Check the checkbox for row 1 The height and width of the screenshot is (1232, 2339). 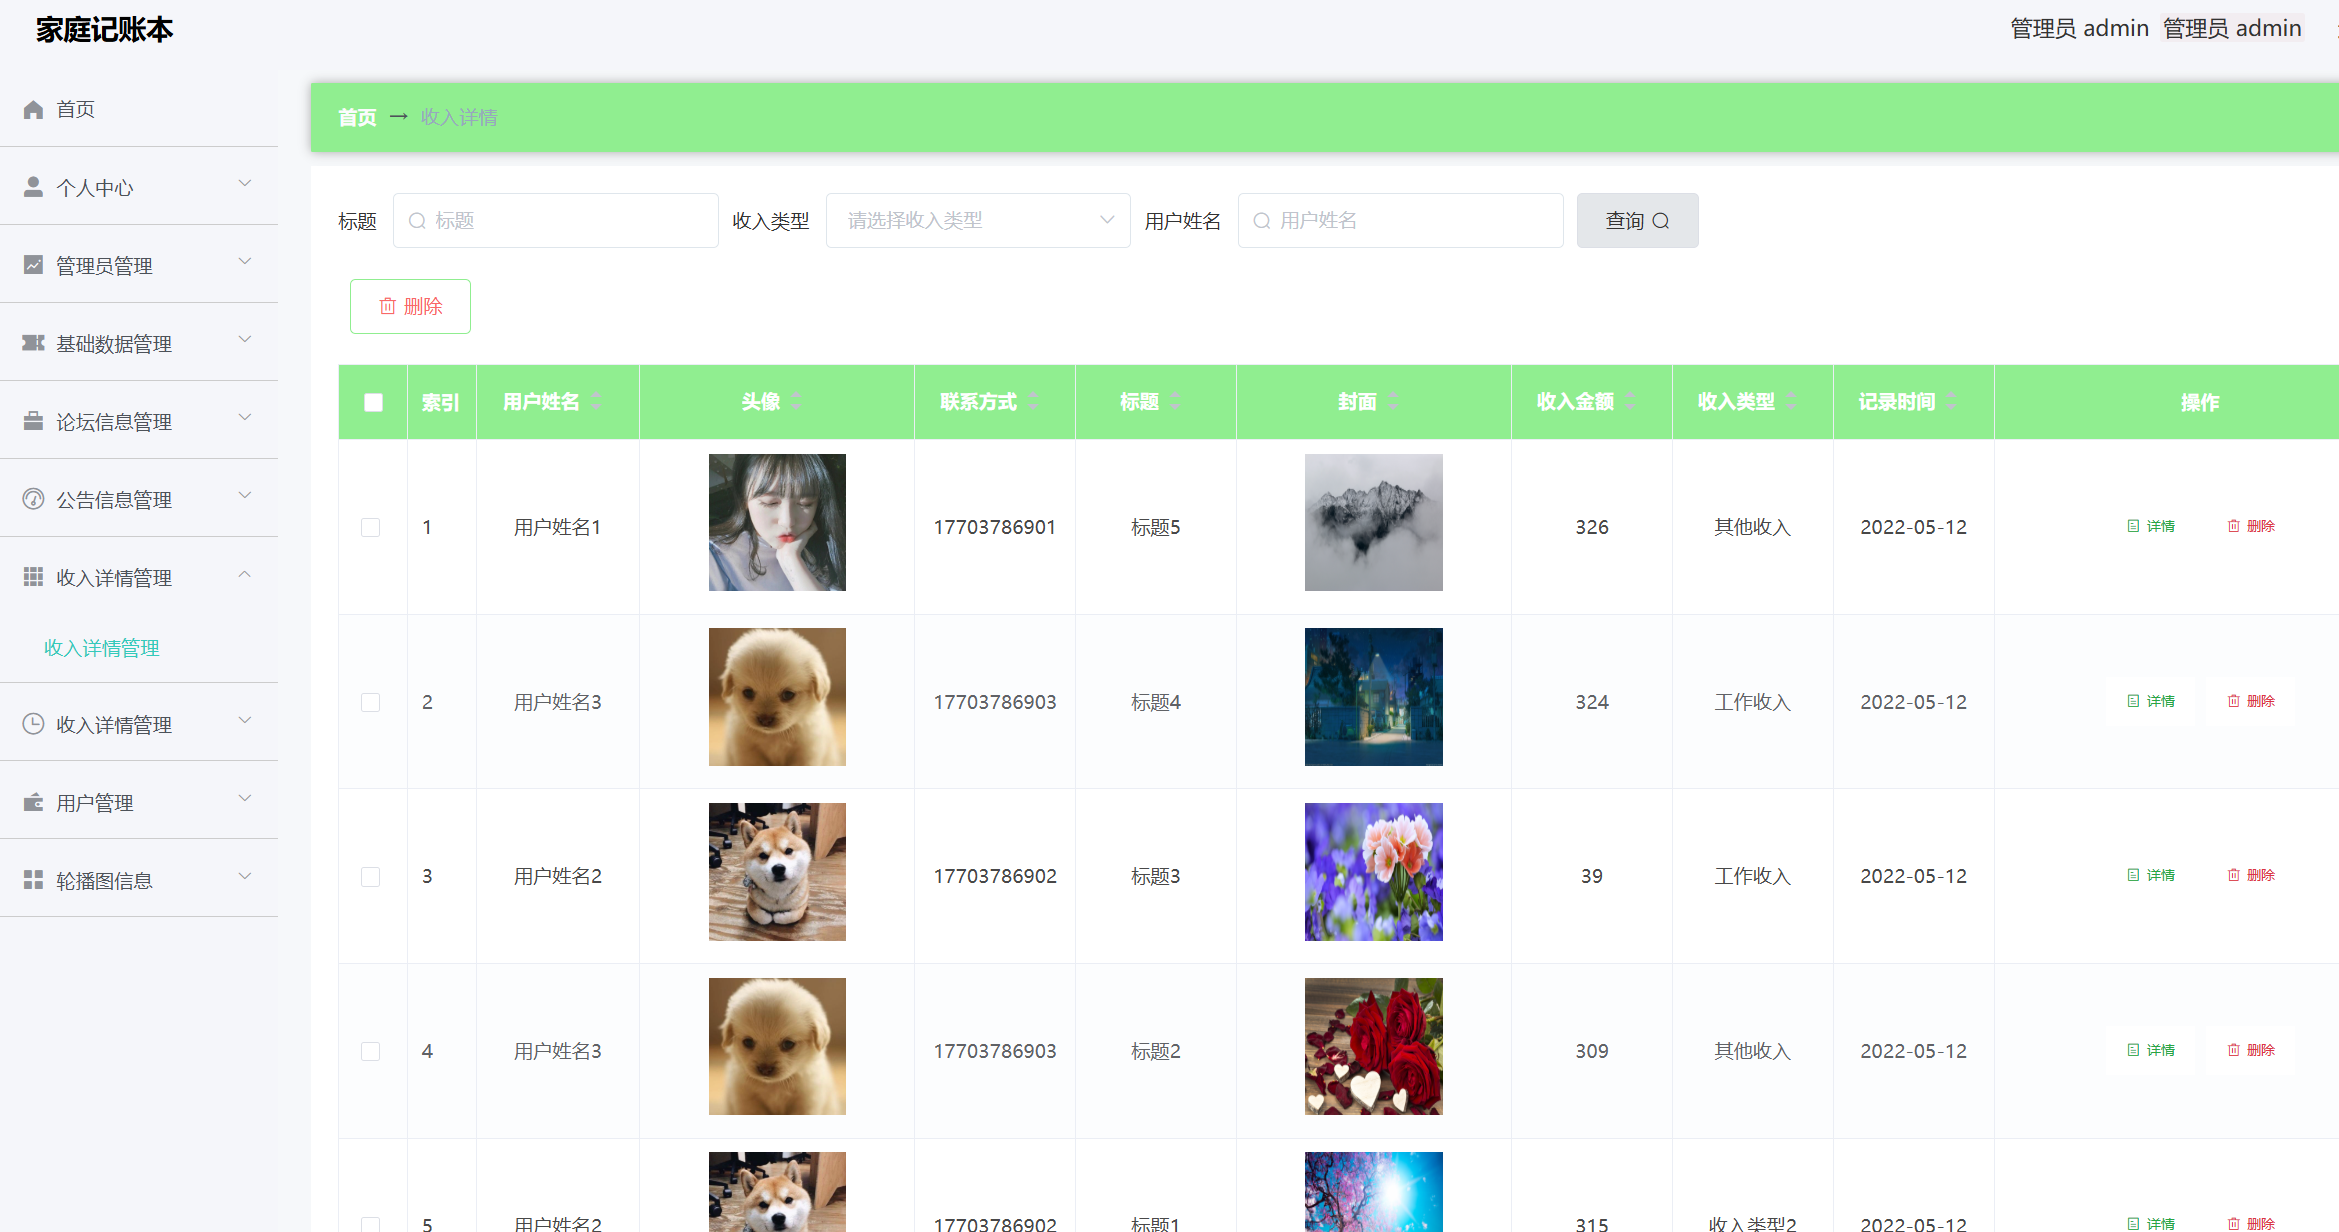point(371,527)
